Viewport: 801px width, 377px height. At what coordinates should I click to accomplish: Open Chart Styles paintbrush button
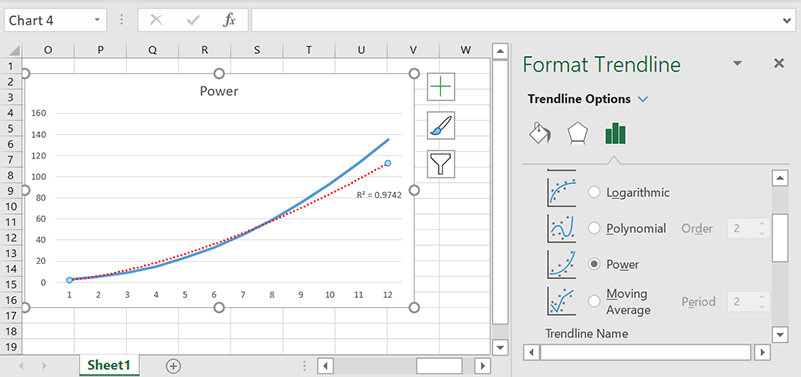[x=441, y=125]
